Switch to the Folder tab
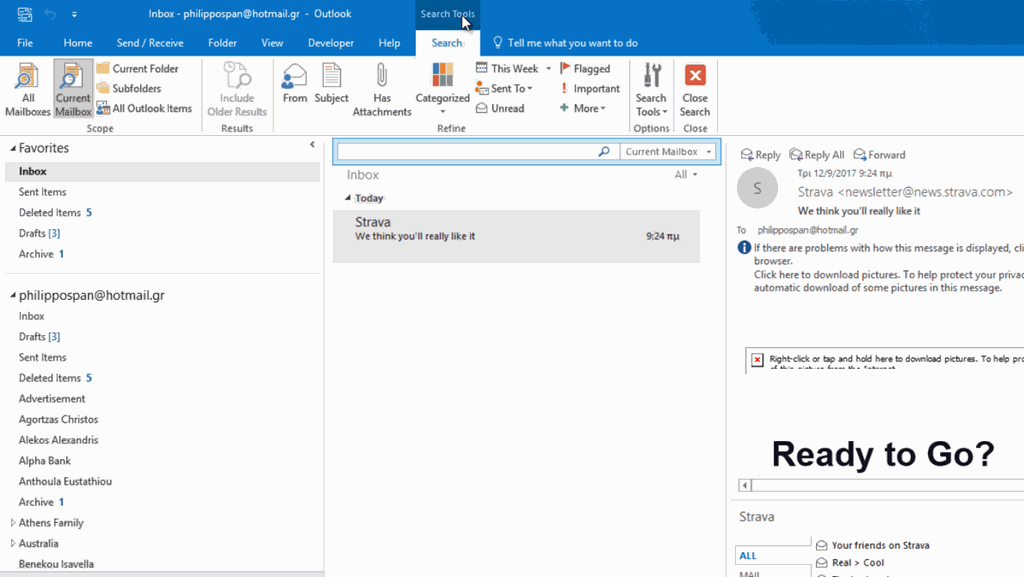 click(x=222, y=42)
